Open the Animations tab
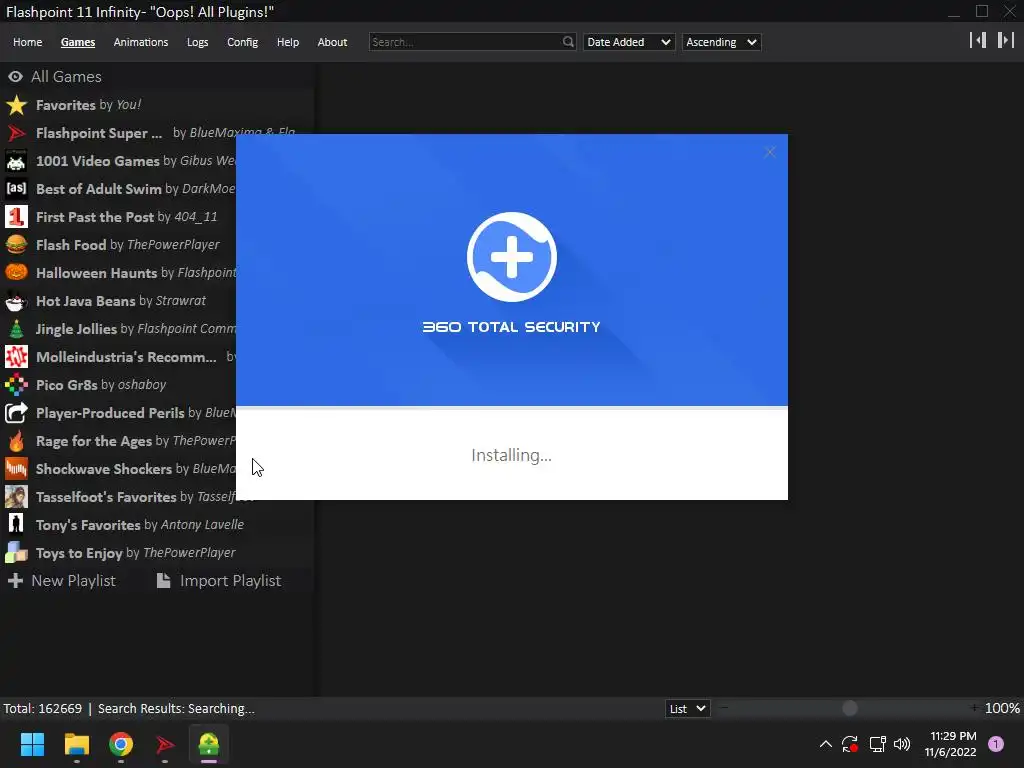Image resolution: width=1024 pixels, height=768 pixels. click(140, 42)
